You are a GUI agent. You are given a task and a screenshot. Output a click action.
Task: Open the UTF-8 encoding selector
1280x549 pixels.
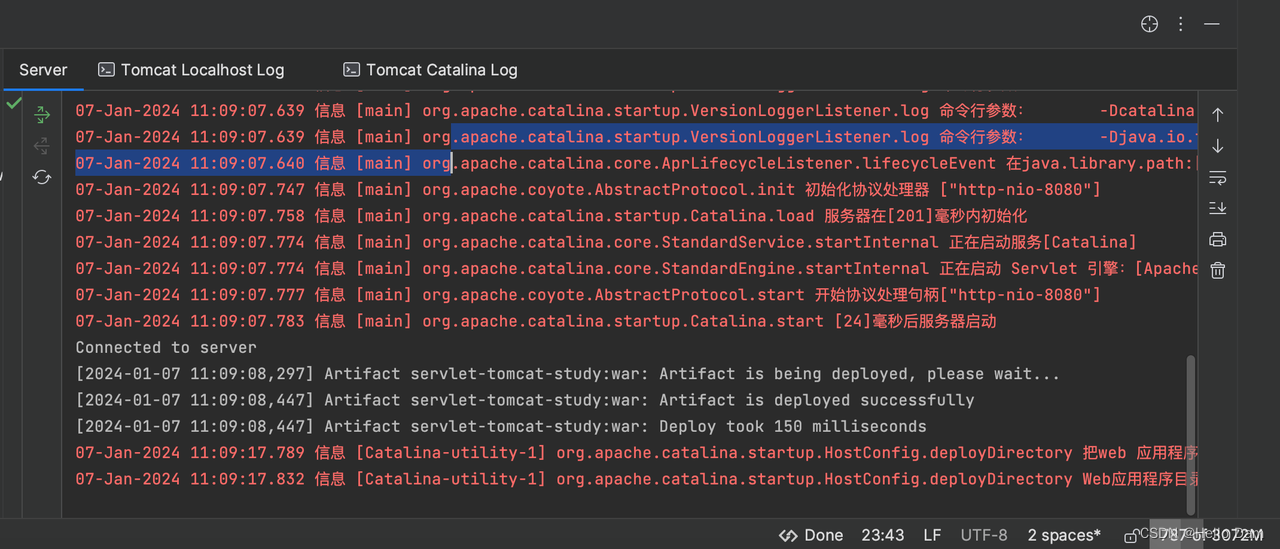coord(984,535)
